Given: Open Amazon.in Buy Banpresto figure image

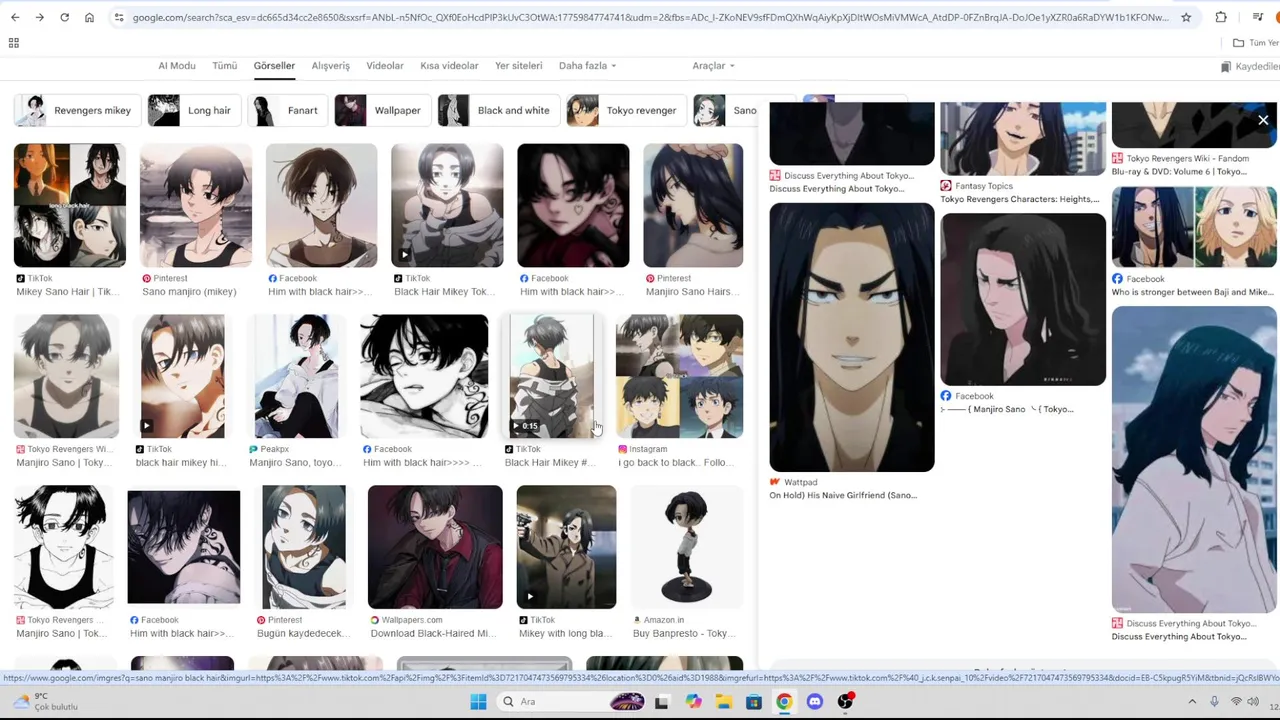Looking at the screenshot, I should coord(687,547).
